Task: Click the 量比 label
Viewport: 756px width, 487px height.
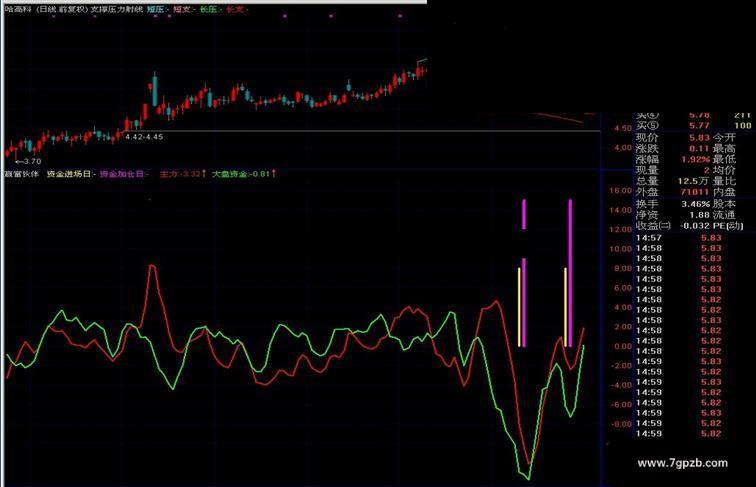Action: click(724, 181)
